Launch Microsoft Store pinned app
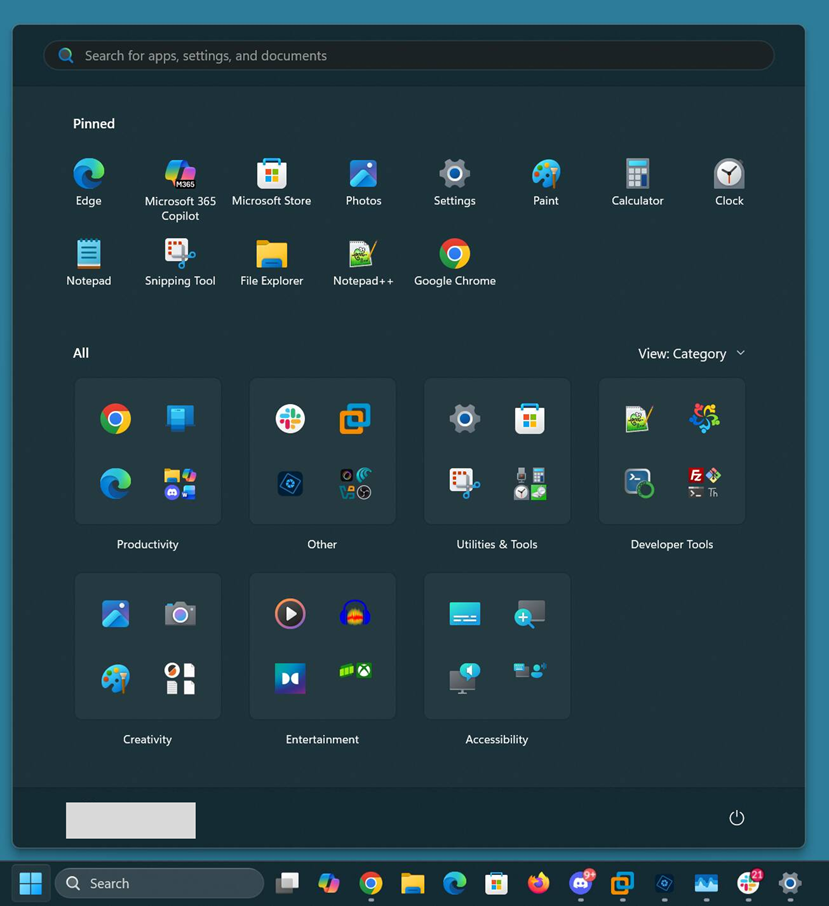829x906 pixels. [x=271, y=175]
